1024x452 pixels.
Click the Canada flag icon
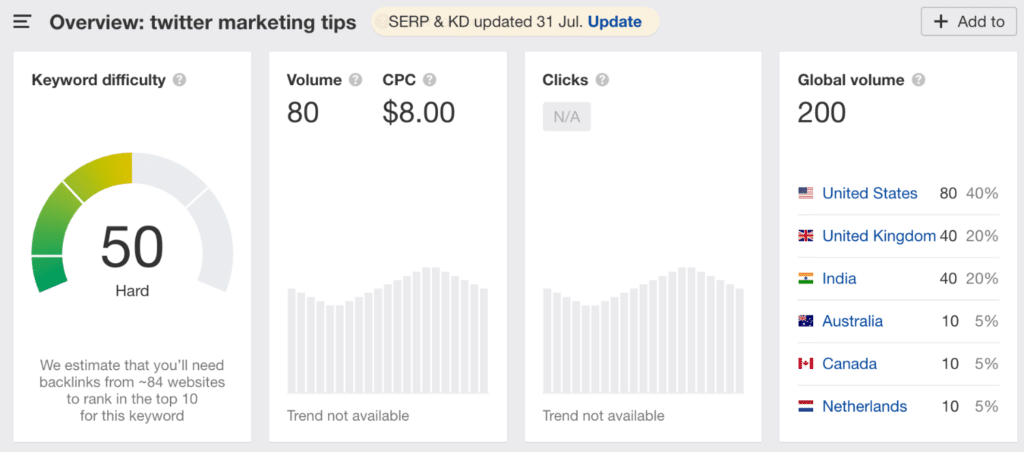805,364
